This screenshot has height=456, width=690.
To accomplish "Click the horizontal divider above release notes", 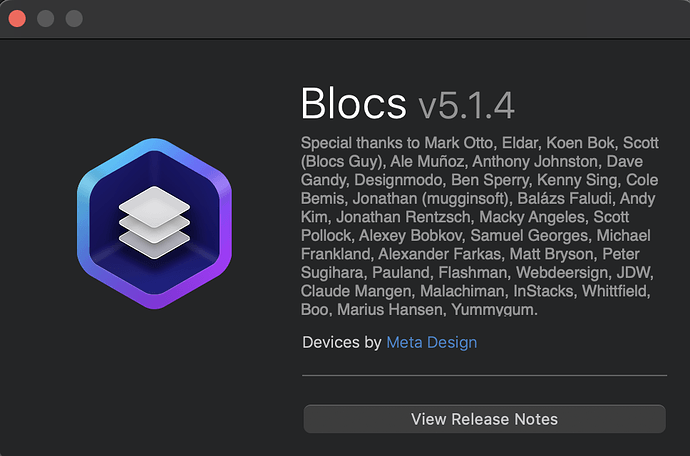I will [x=484, y=376].
